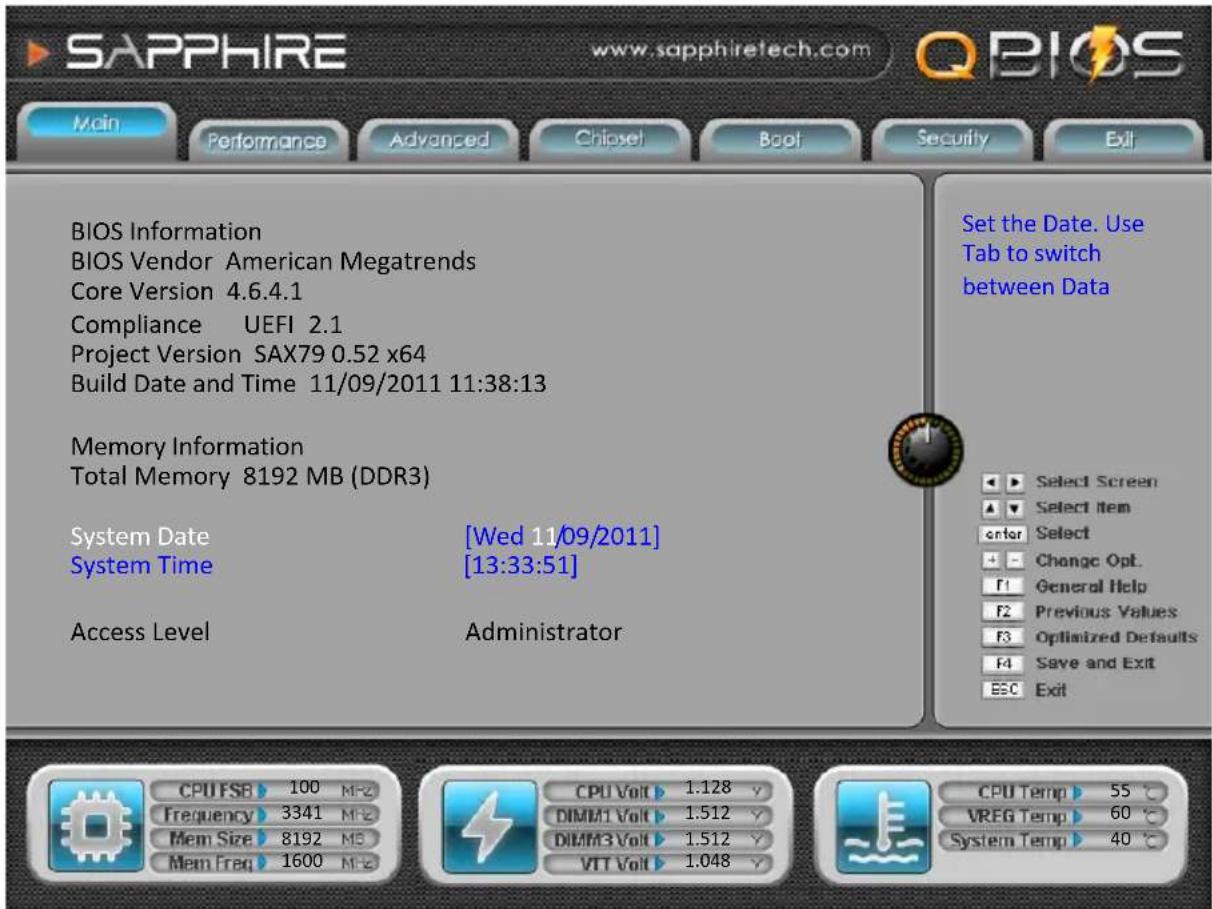This screenshot has width=1212, height=909.
Task: Switch to the Security tab
Action: (953, 140)
